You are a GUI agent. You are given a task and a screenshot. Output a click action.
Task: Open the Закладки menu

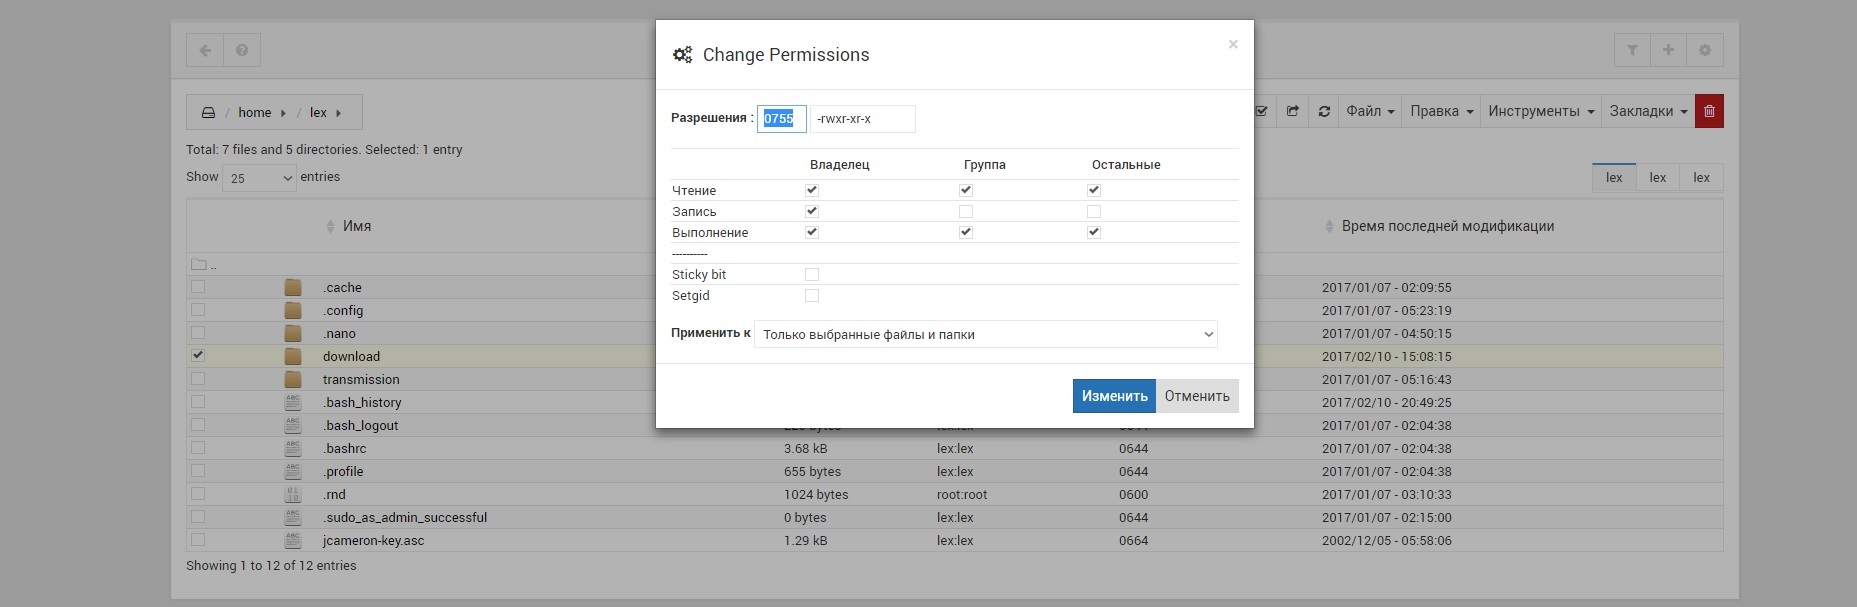(x=1648, y=111)
